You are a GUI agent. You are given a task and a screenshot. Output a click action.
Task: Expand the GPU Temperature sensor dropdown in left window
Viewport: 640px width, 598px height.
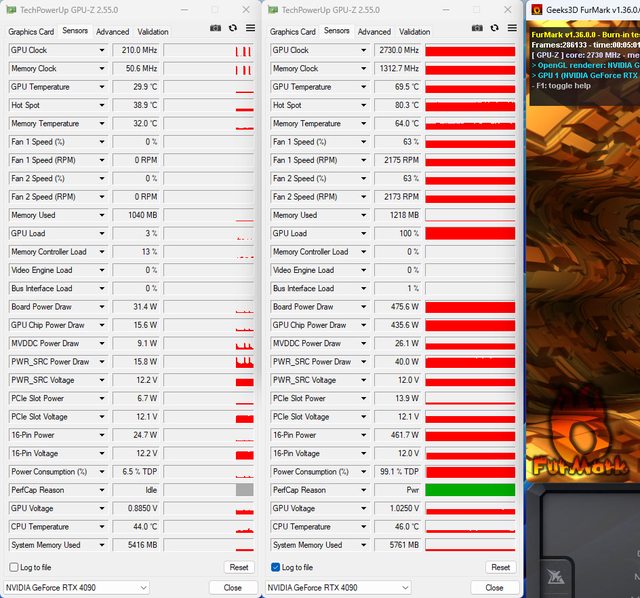(101, 87)
